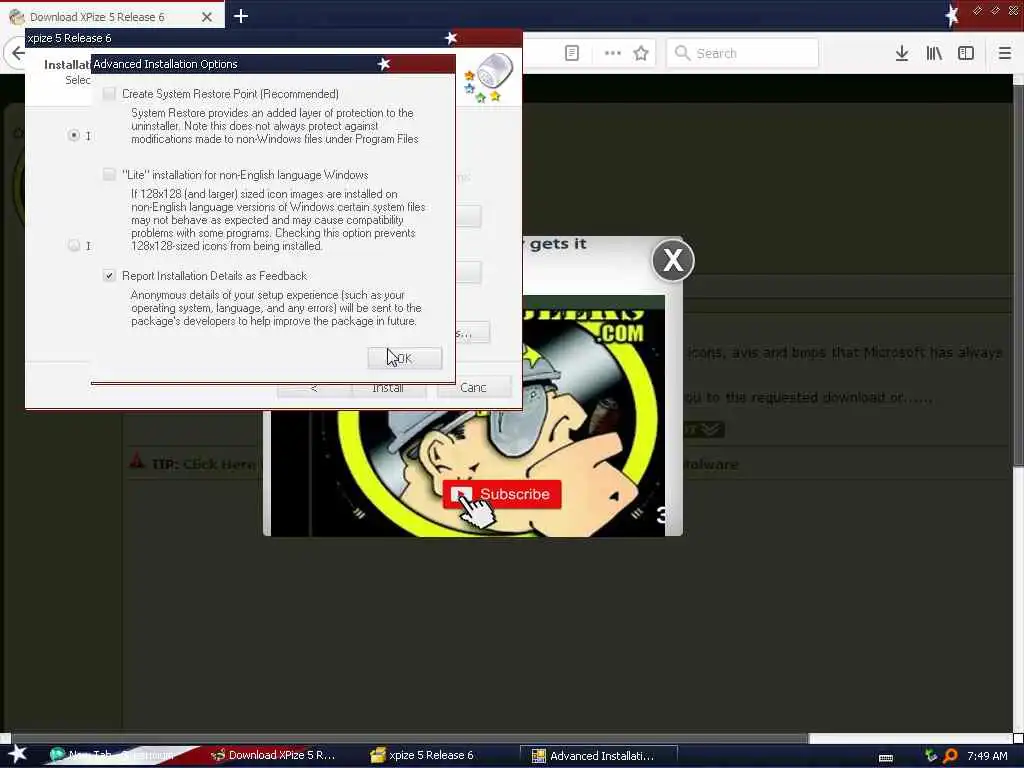Click the Install button in xpize window

tap(389, 388)
